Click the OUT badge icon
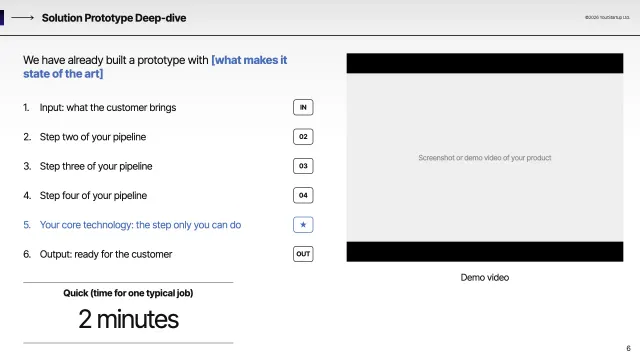Viewport: 640px width, 360px height. [x=303, y=254]
